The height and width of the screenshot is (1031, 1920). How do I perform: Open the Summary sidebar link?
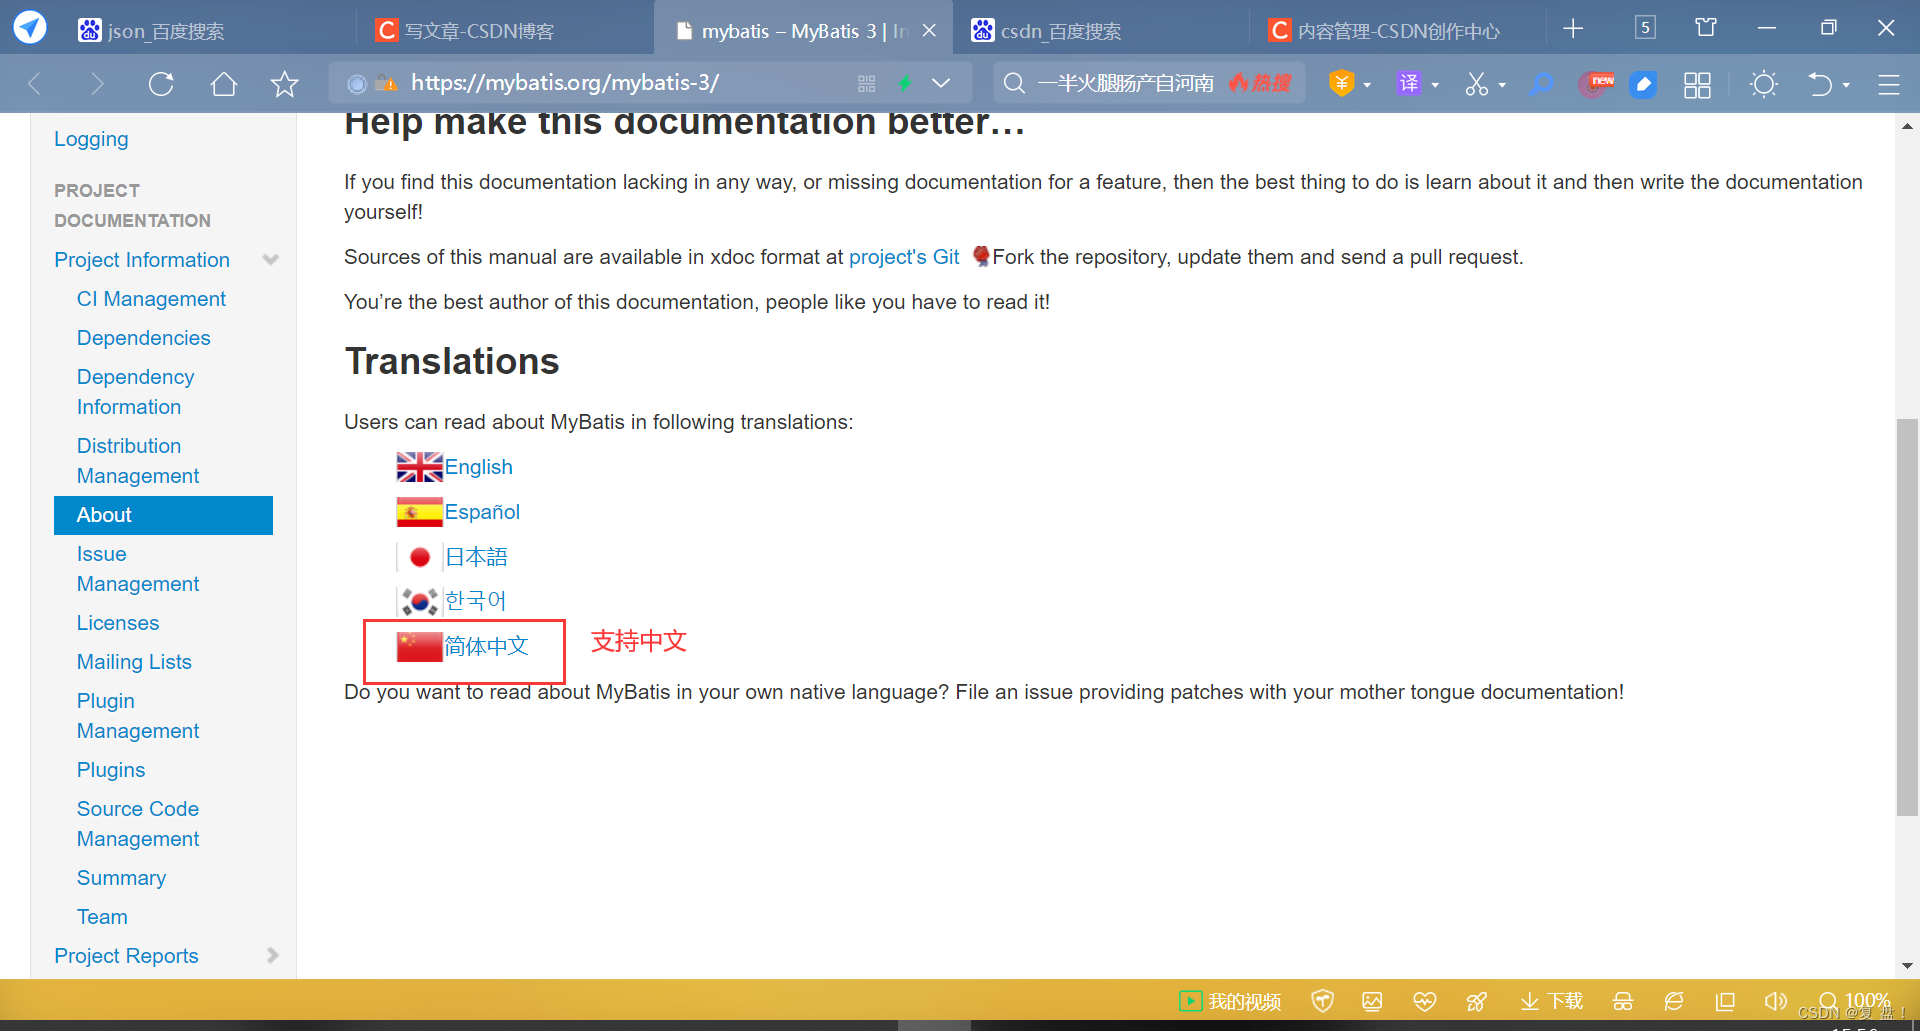tap(121, 878)
